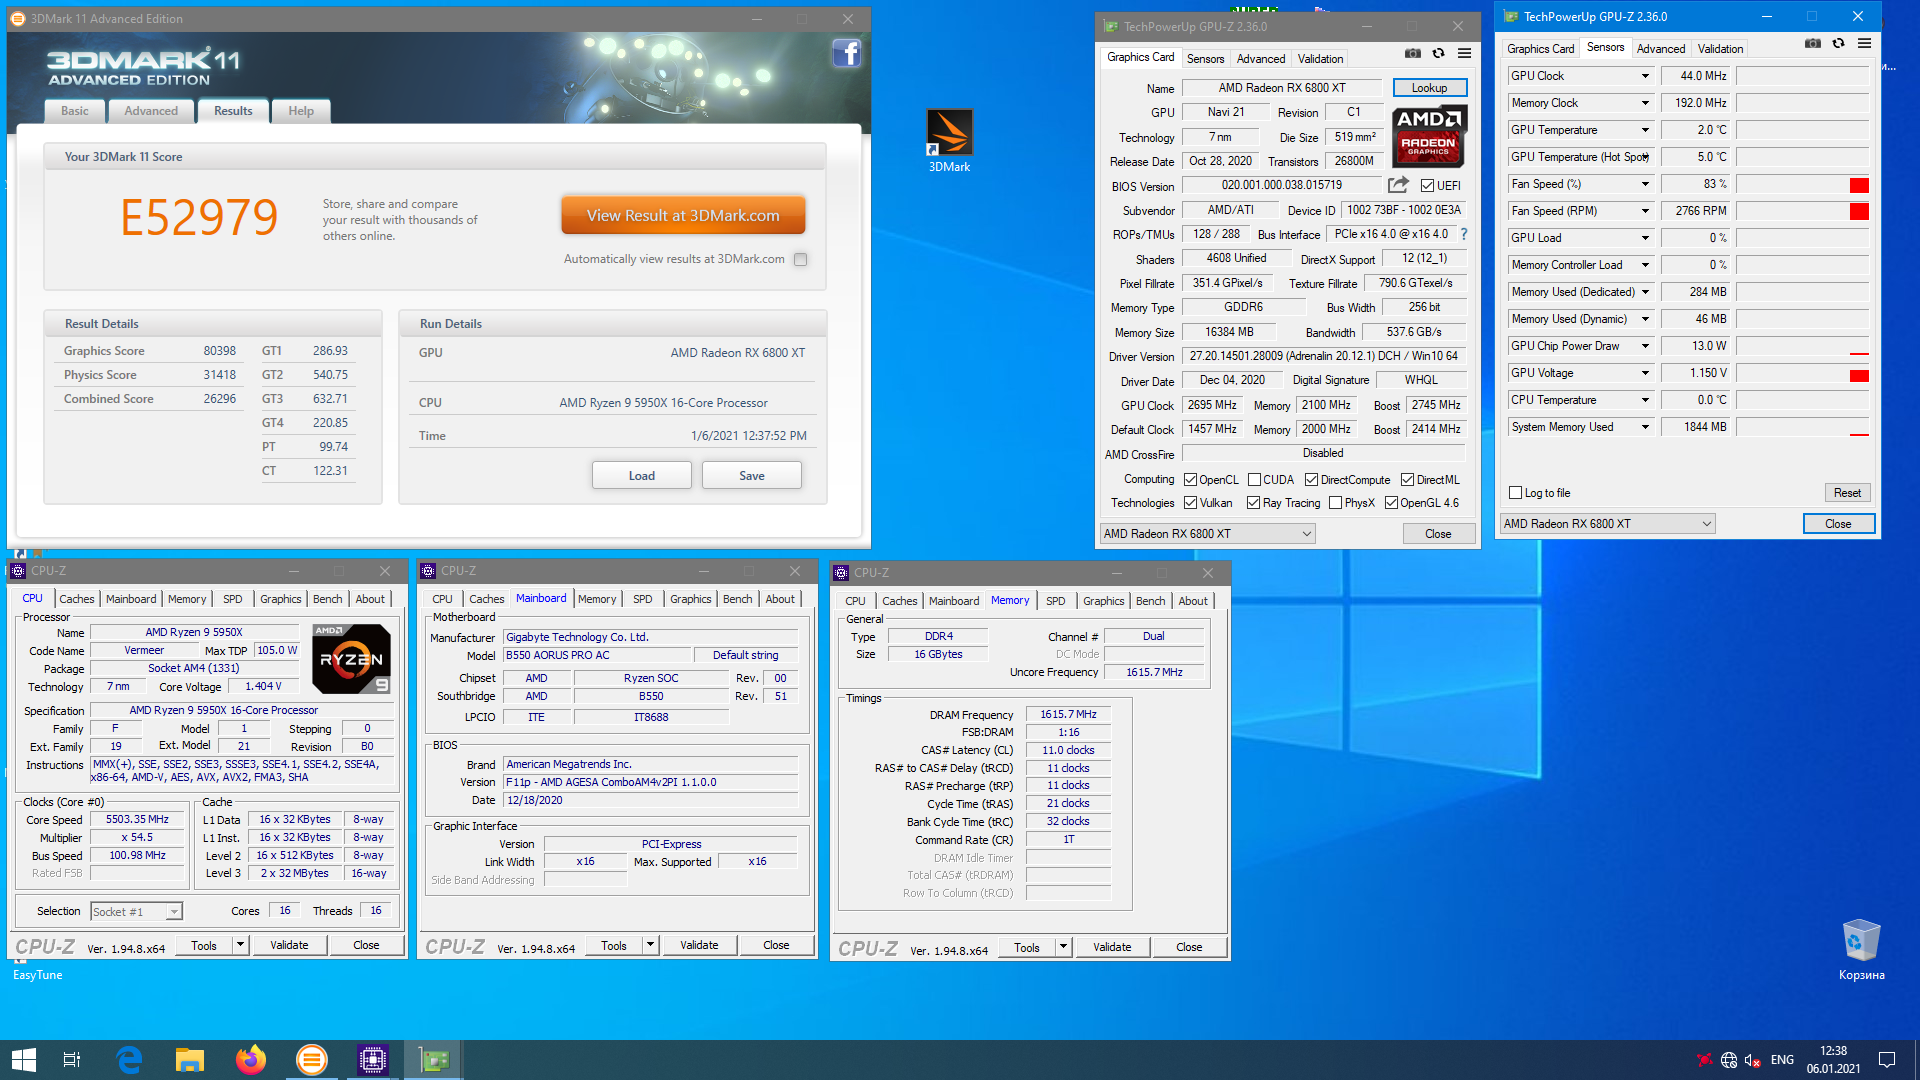Click View Result at 3DMark.com button

(683, 215)
